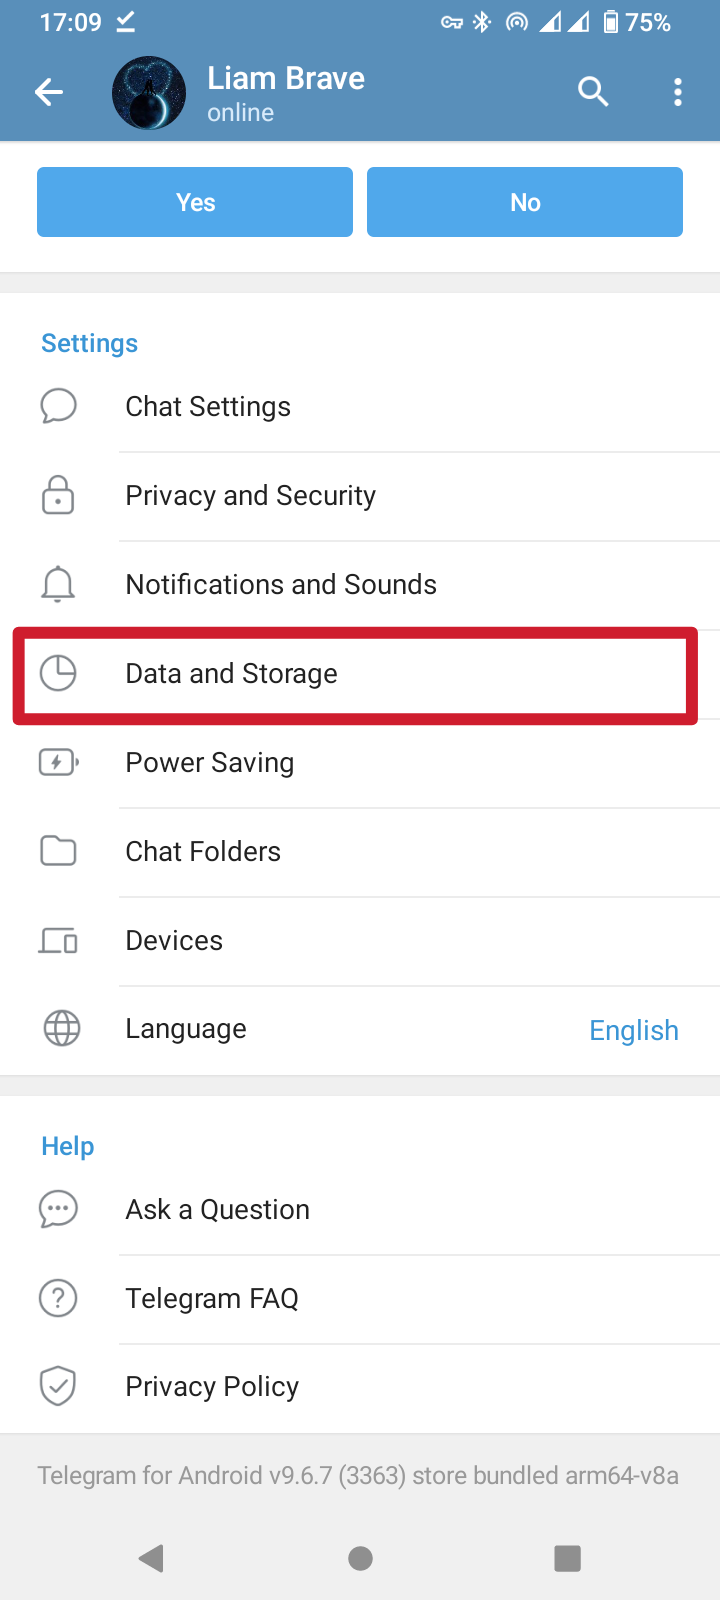Tap the Power Saving battery icon
720x1600 pixels.
[x=58, y=763]
